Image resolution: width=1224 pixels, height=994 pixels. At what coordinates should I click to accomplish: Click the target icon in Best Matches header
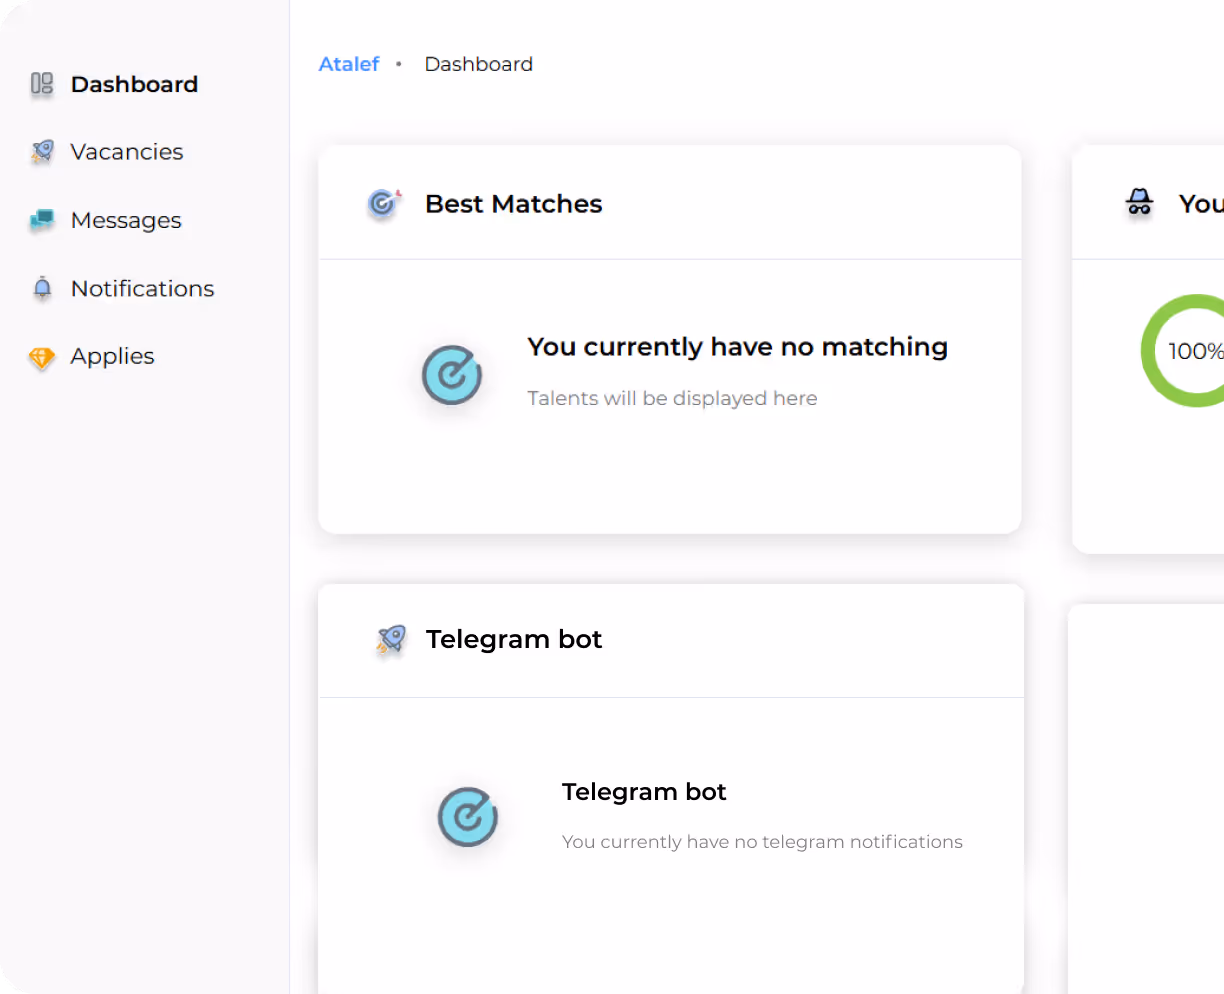coord(383,203)
